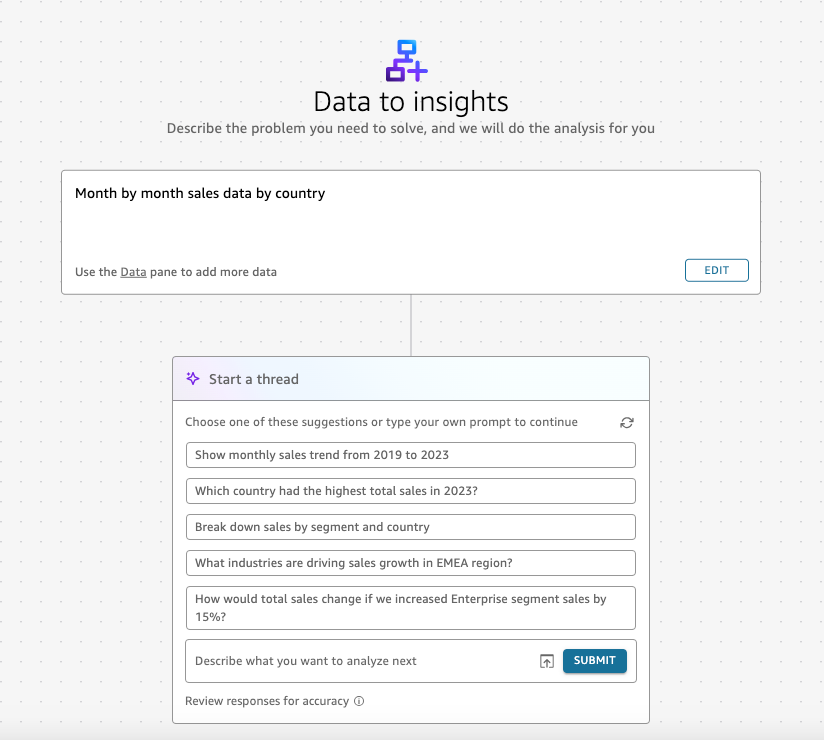Focus the Describe what you want input

[363, 661]
